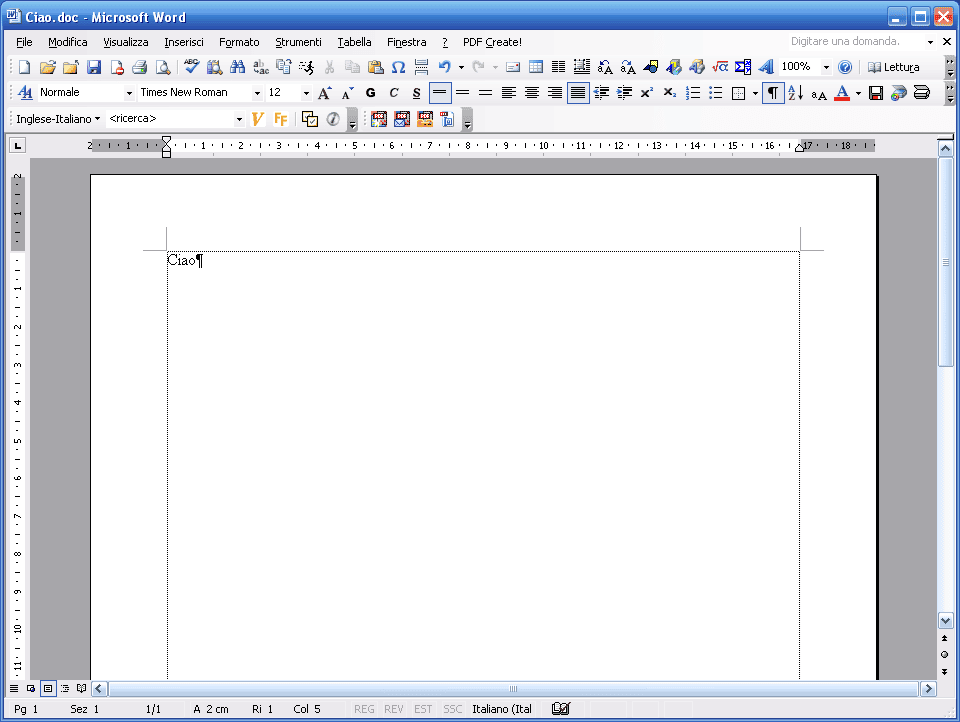Expand the undo history arrow
Image resolution: width=960 pixels, height=722 pixels.
tap(461, 67)
